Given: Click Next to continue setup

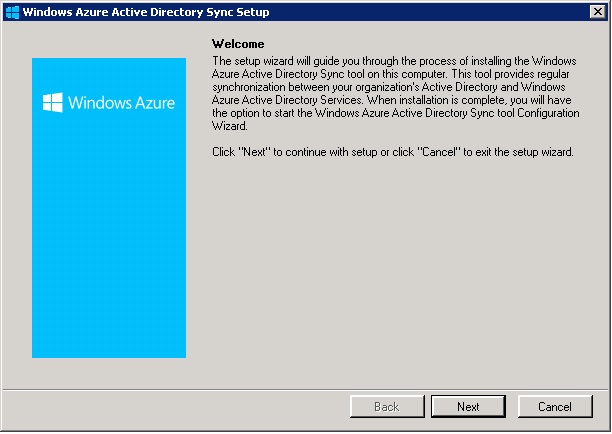Looking at the screenshot, I should [x=468, y=407].
